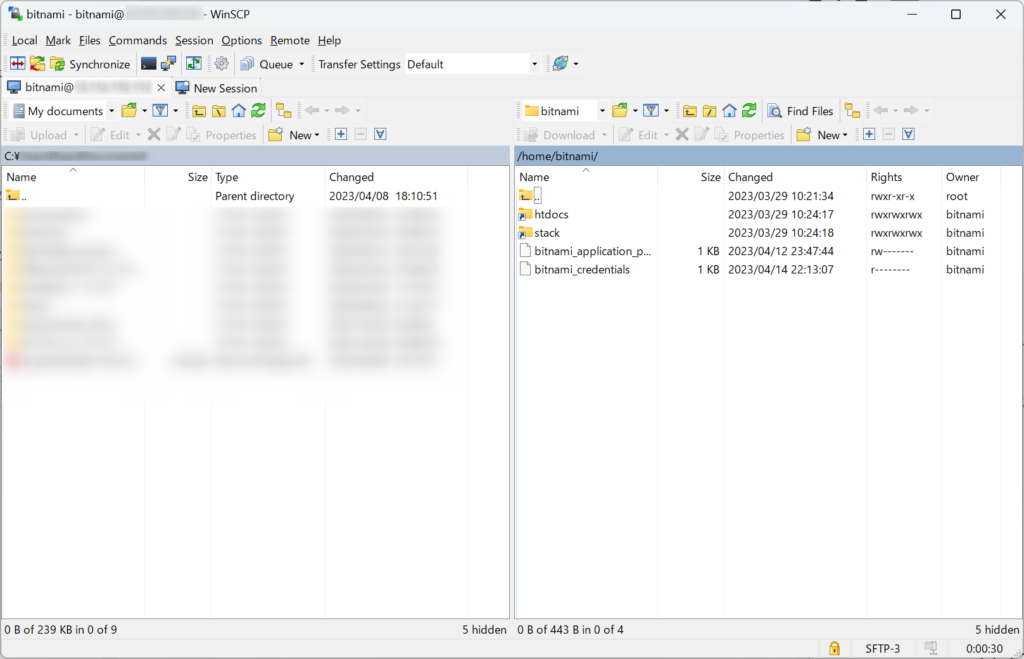Click remote Open Directory folder icon
This screenshot has height=659, width=1024.
(x=620, y=110)
